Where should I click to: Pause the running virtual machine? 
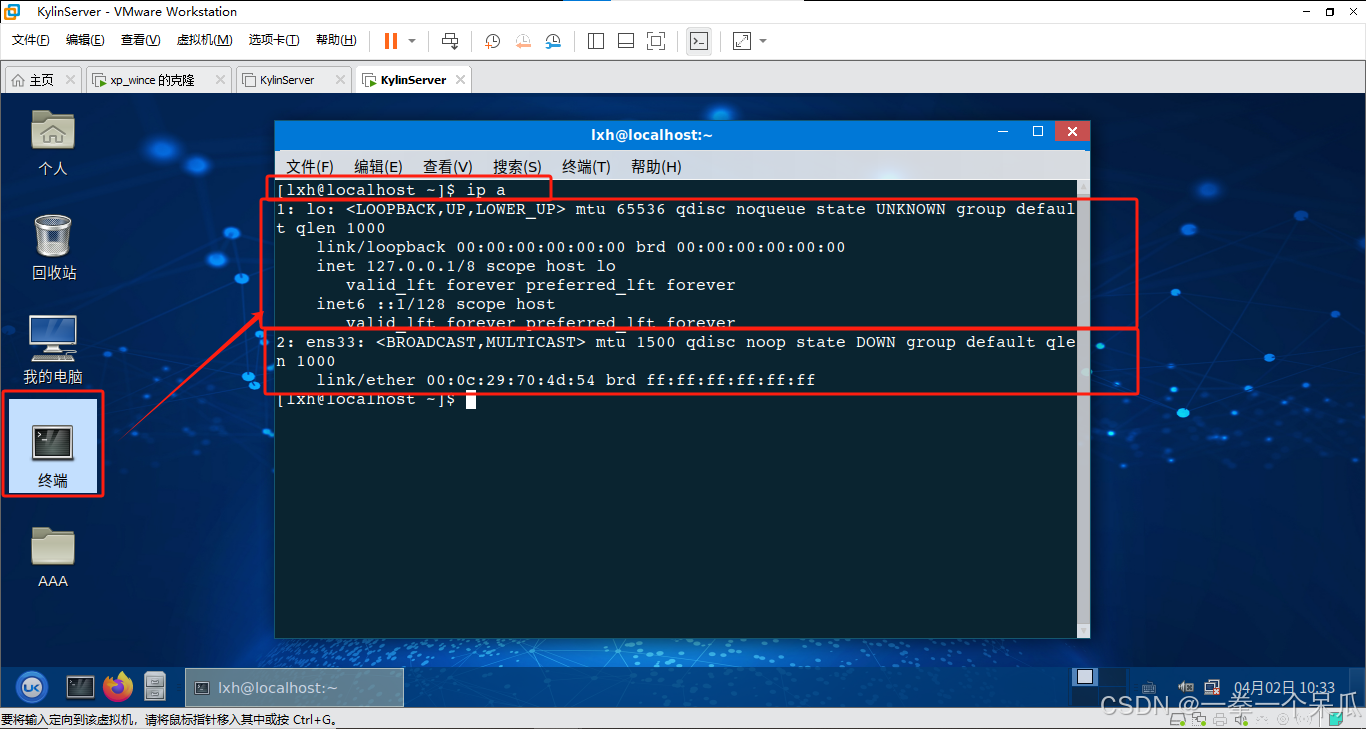390,41
